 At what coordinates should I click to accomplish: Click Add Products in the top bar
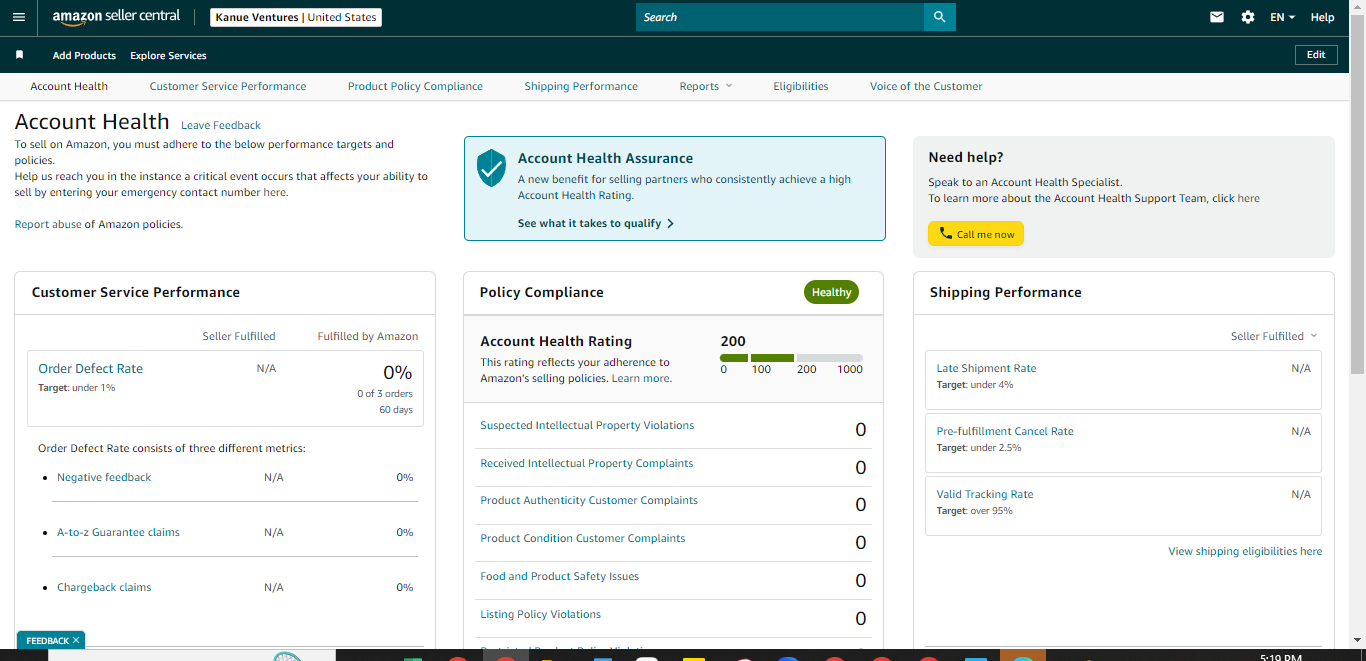[x=84, y=55]
